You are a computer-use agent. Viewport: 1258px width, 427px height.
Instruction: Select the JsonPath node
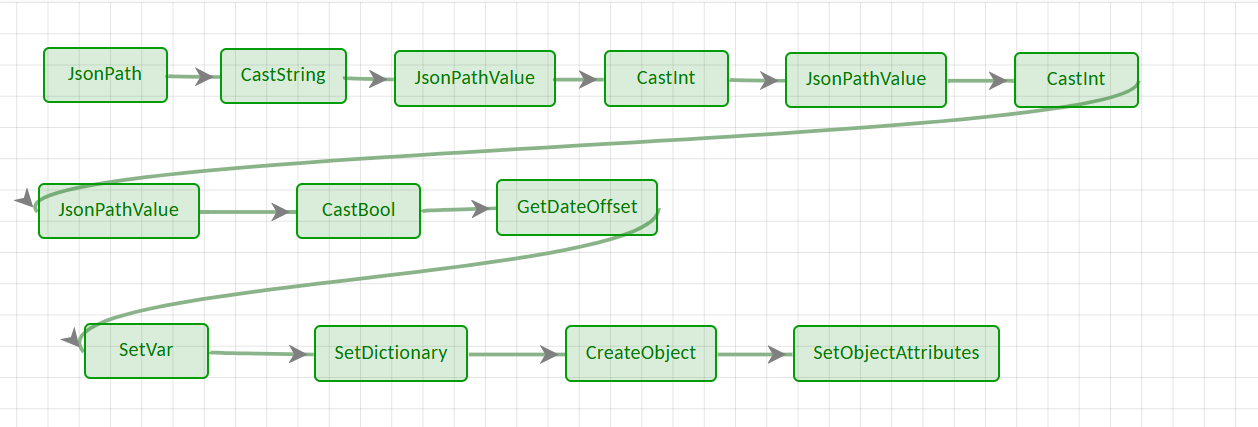pyautogui.click(x=105, y=75)
